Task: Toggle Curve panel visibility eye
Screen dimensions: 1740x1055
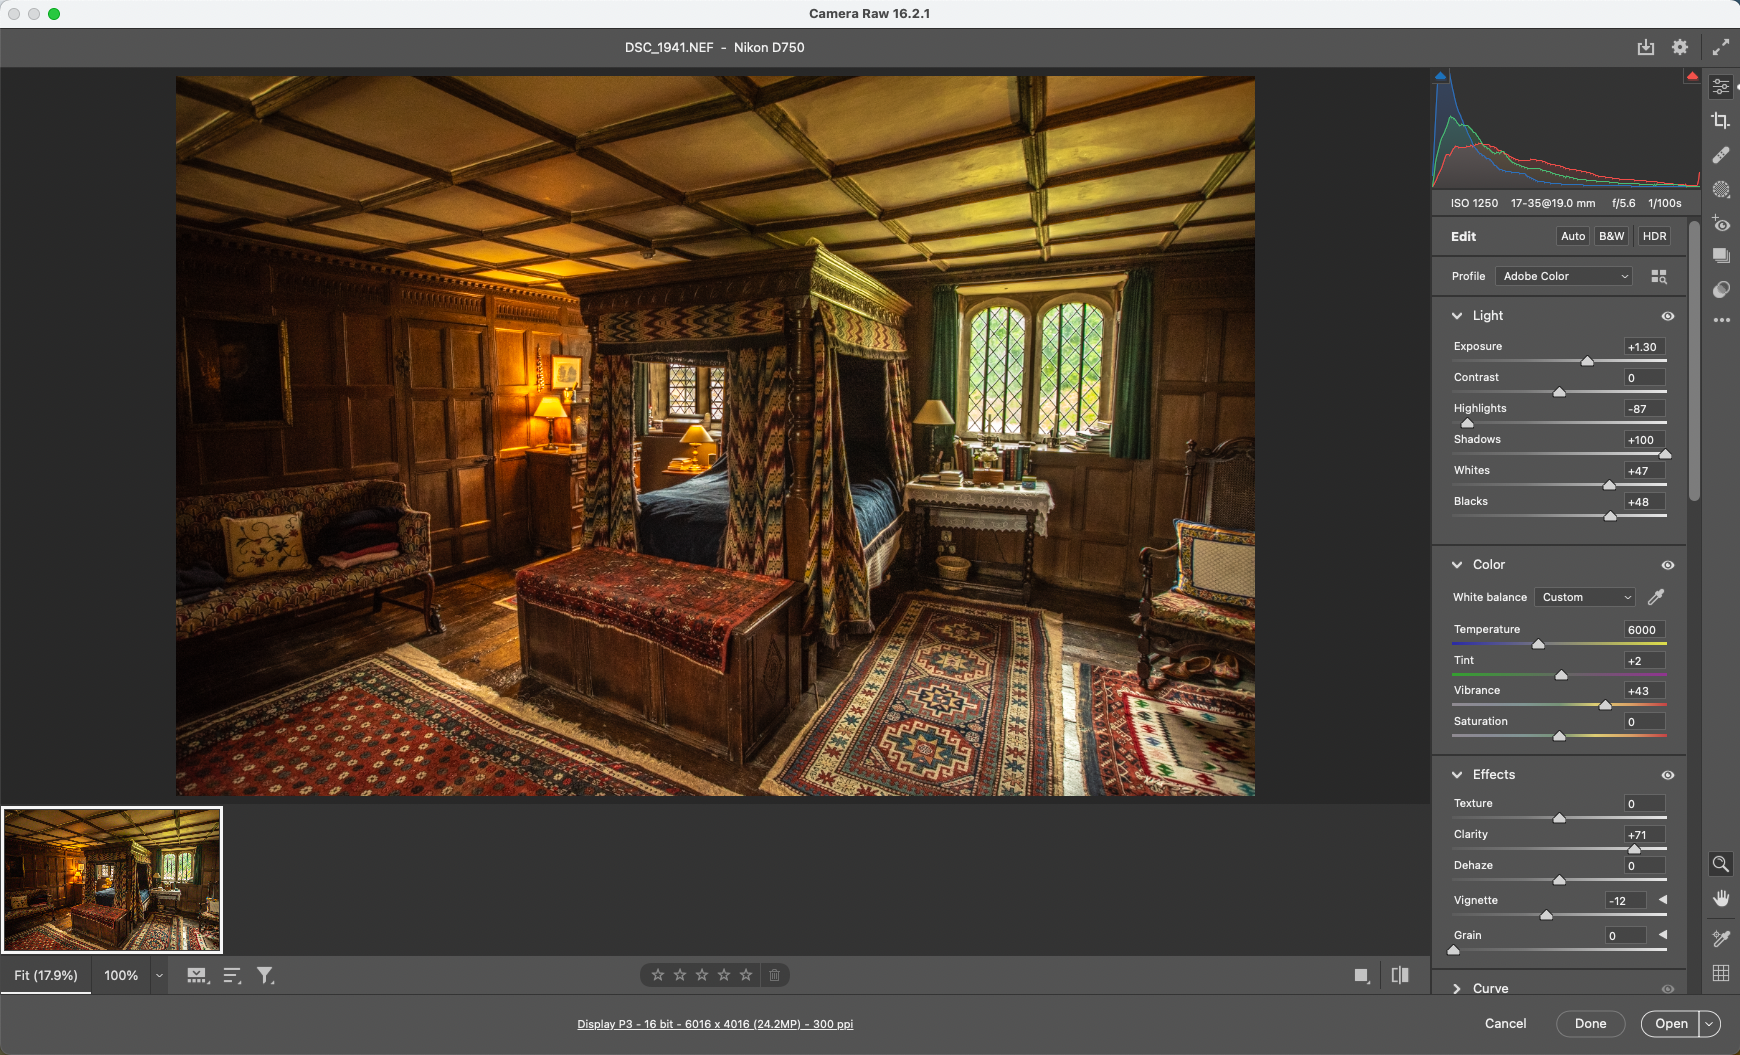Action: (1668, 989)
